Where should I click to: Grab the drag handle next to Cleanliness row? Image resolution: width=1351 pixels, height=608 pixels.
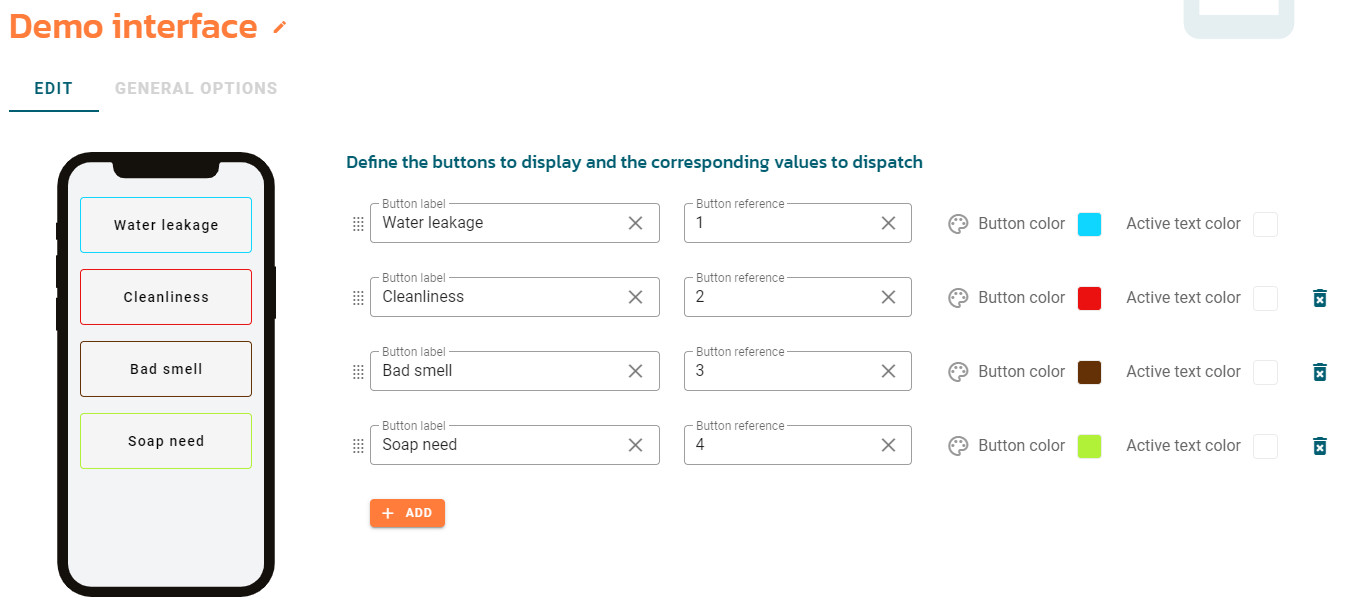[358, 298]
